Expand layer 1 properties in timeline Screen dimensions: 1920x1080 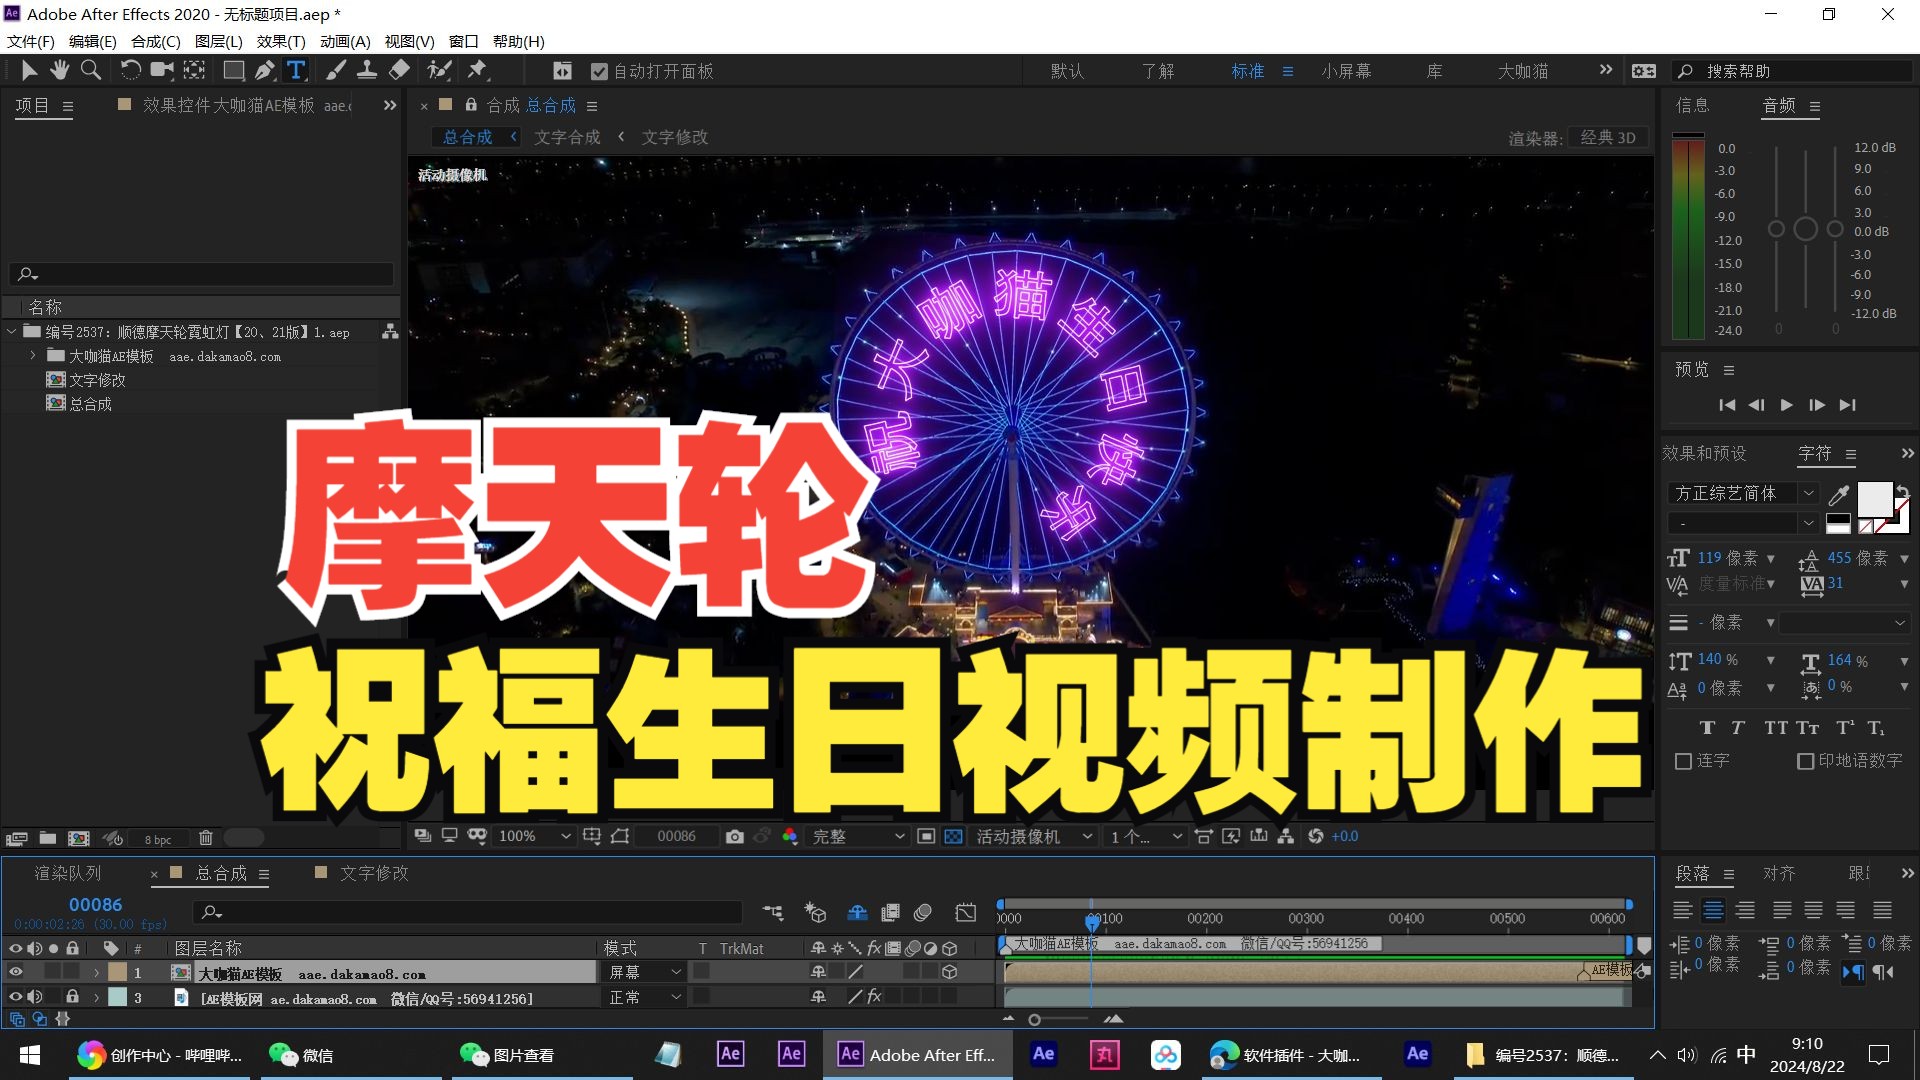click(x=97, y=972)
